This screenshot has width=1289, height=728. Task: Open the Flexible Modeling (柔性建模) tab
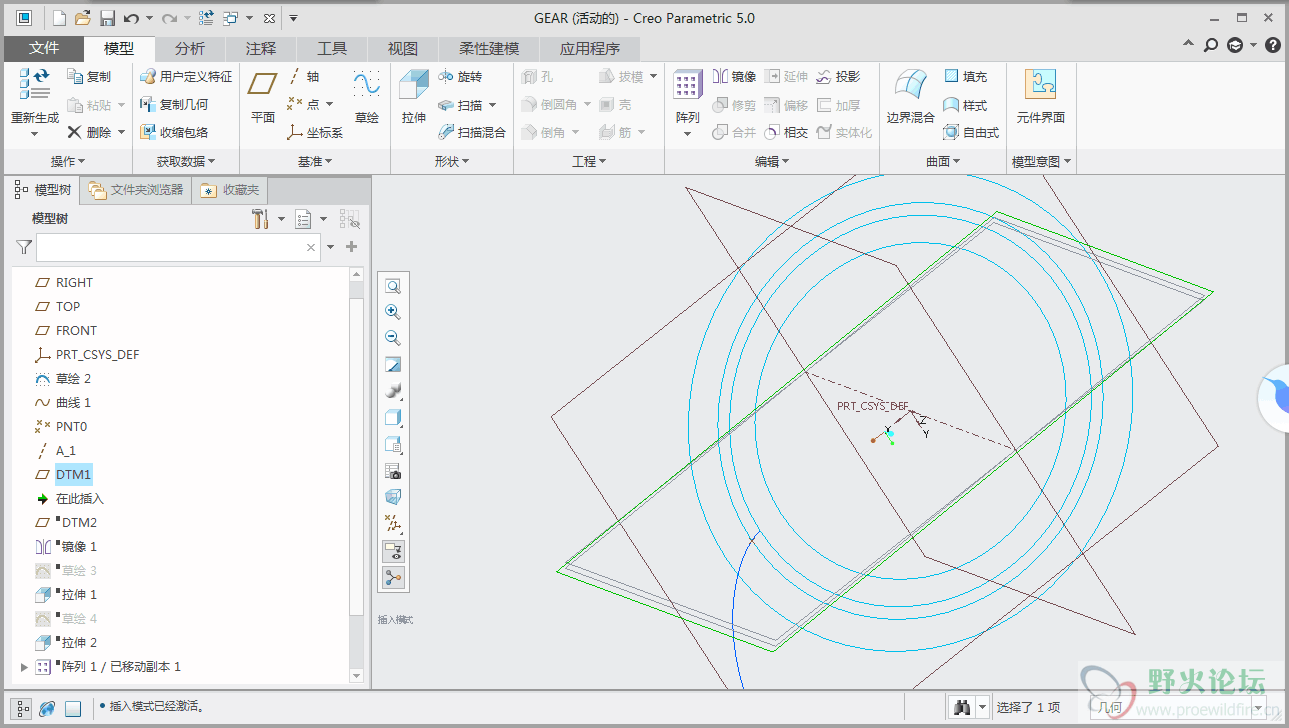coord(489,48)
